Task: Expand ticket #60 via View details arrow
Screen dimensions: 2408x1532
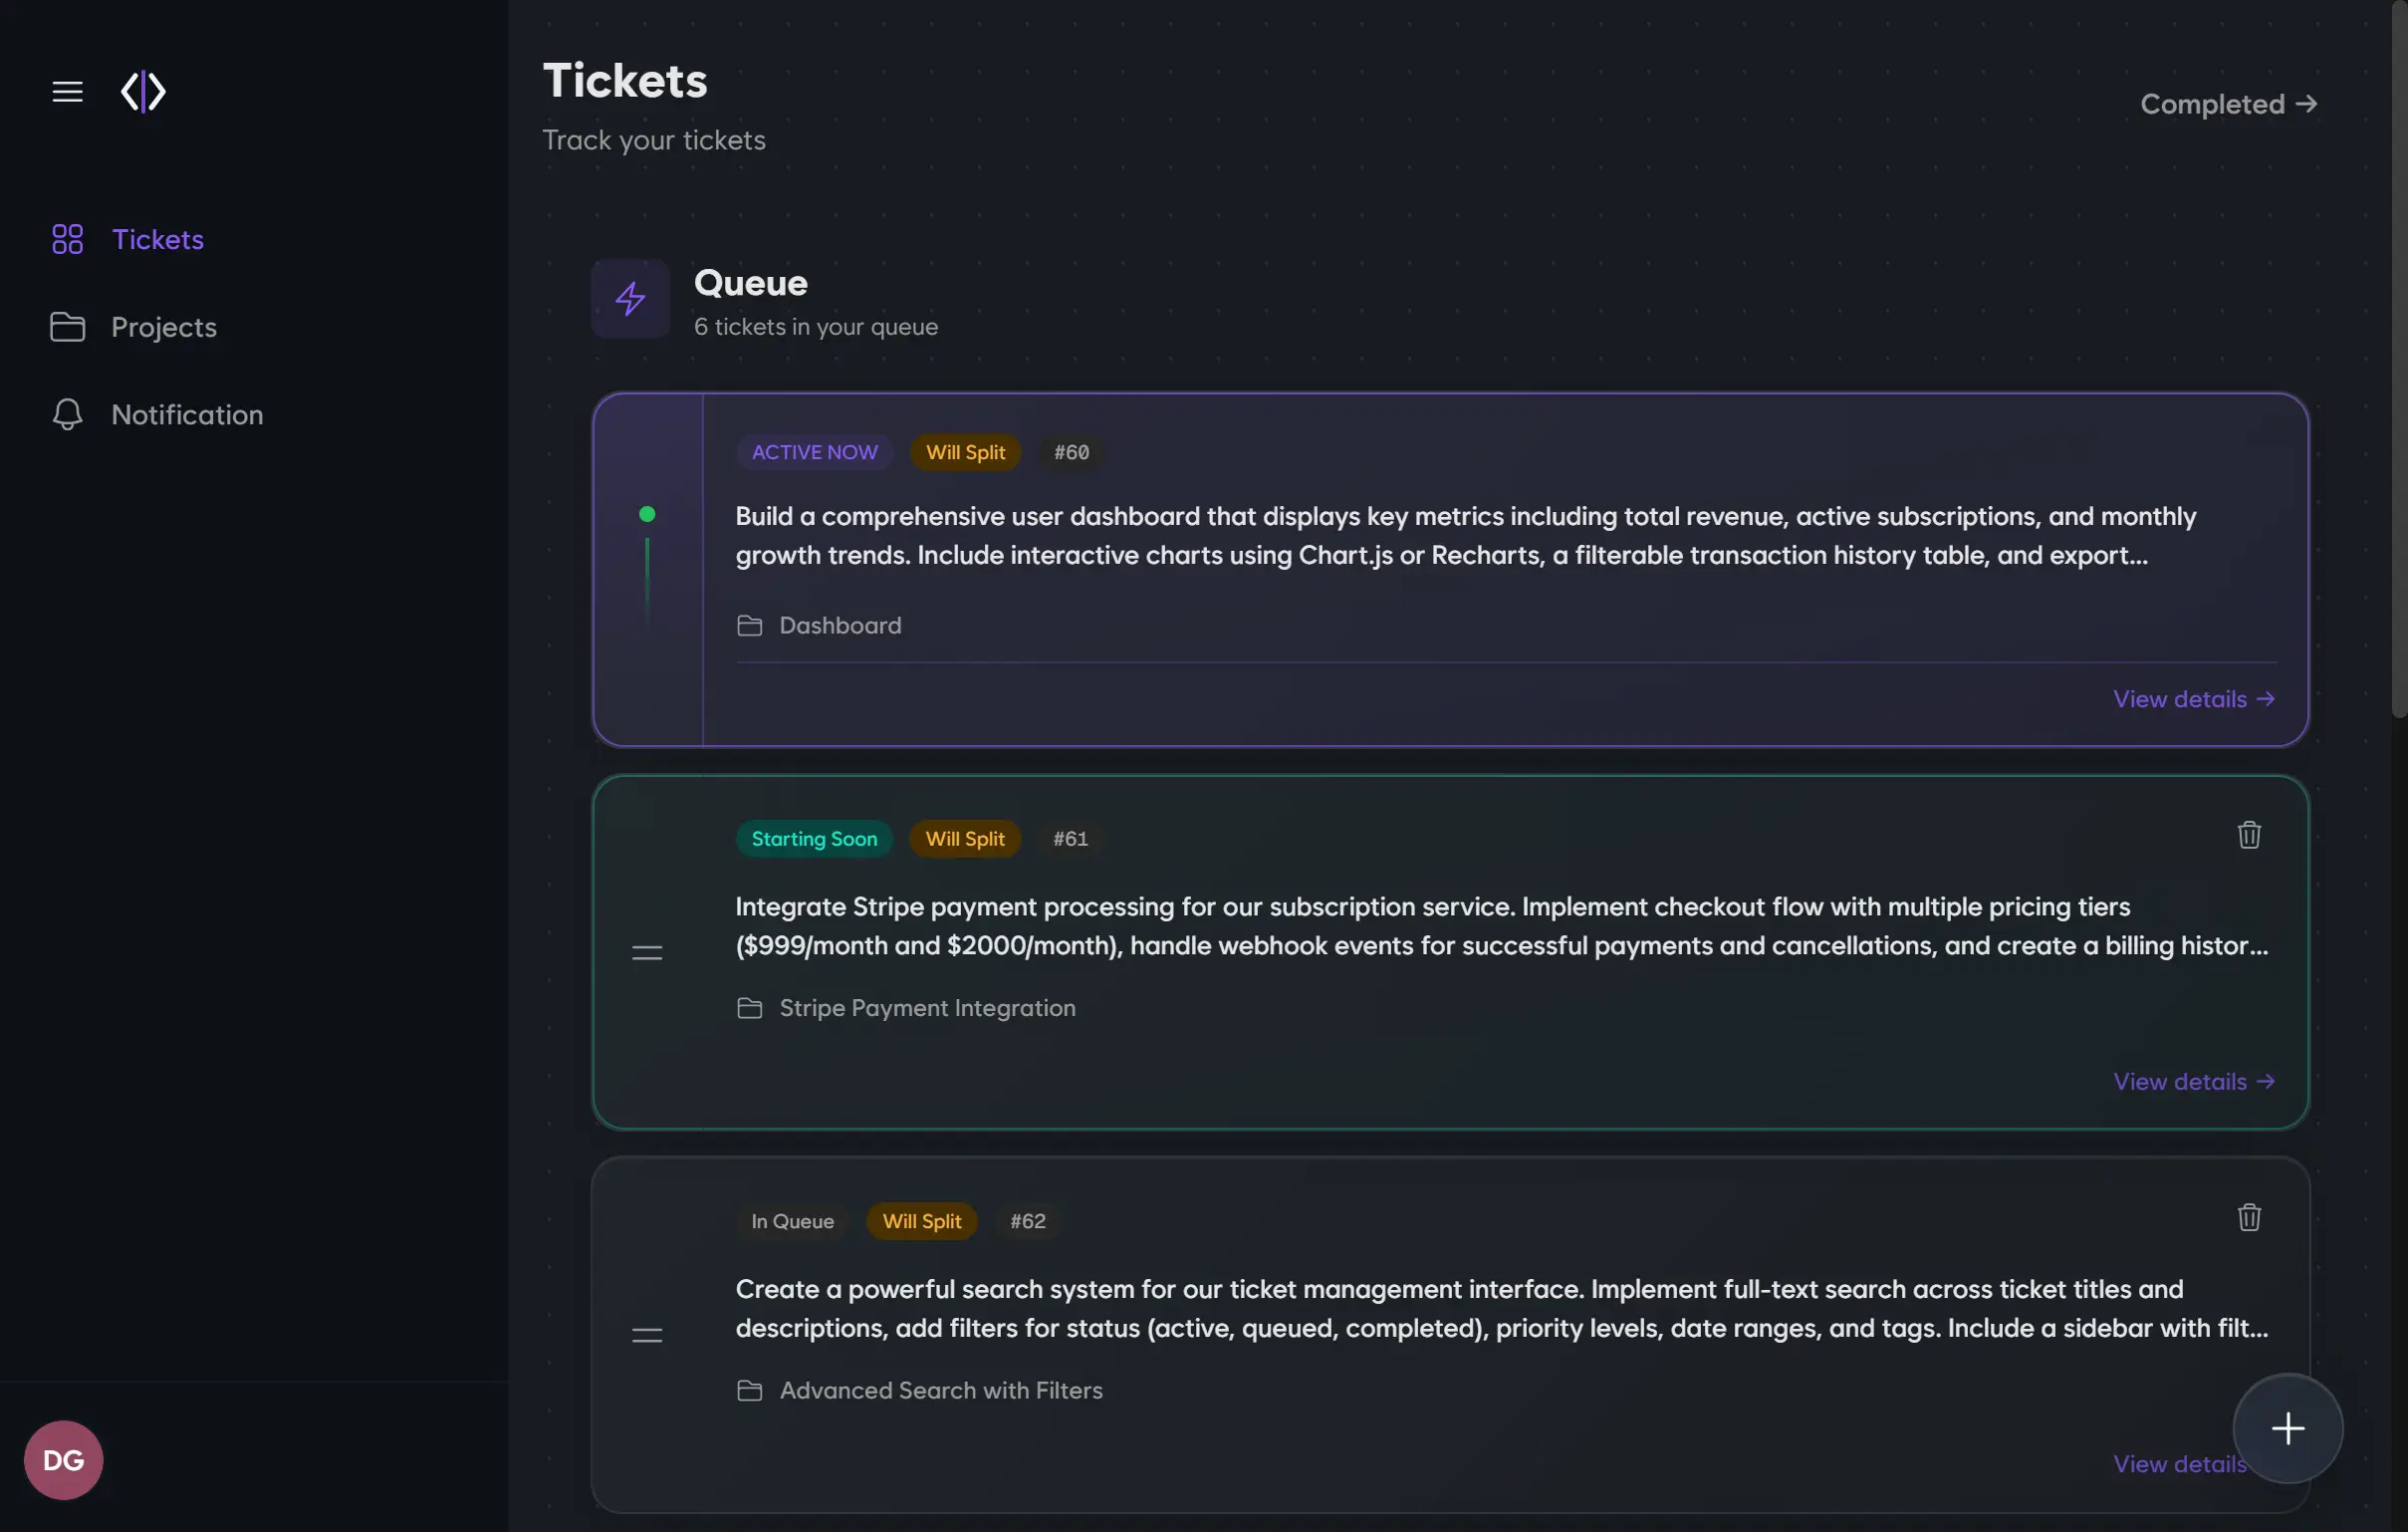Action: pos(2193,699)
